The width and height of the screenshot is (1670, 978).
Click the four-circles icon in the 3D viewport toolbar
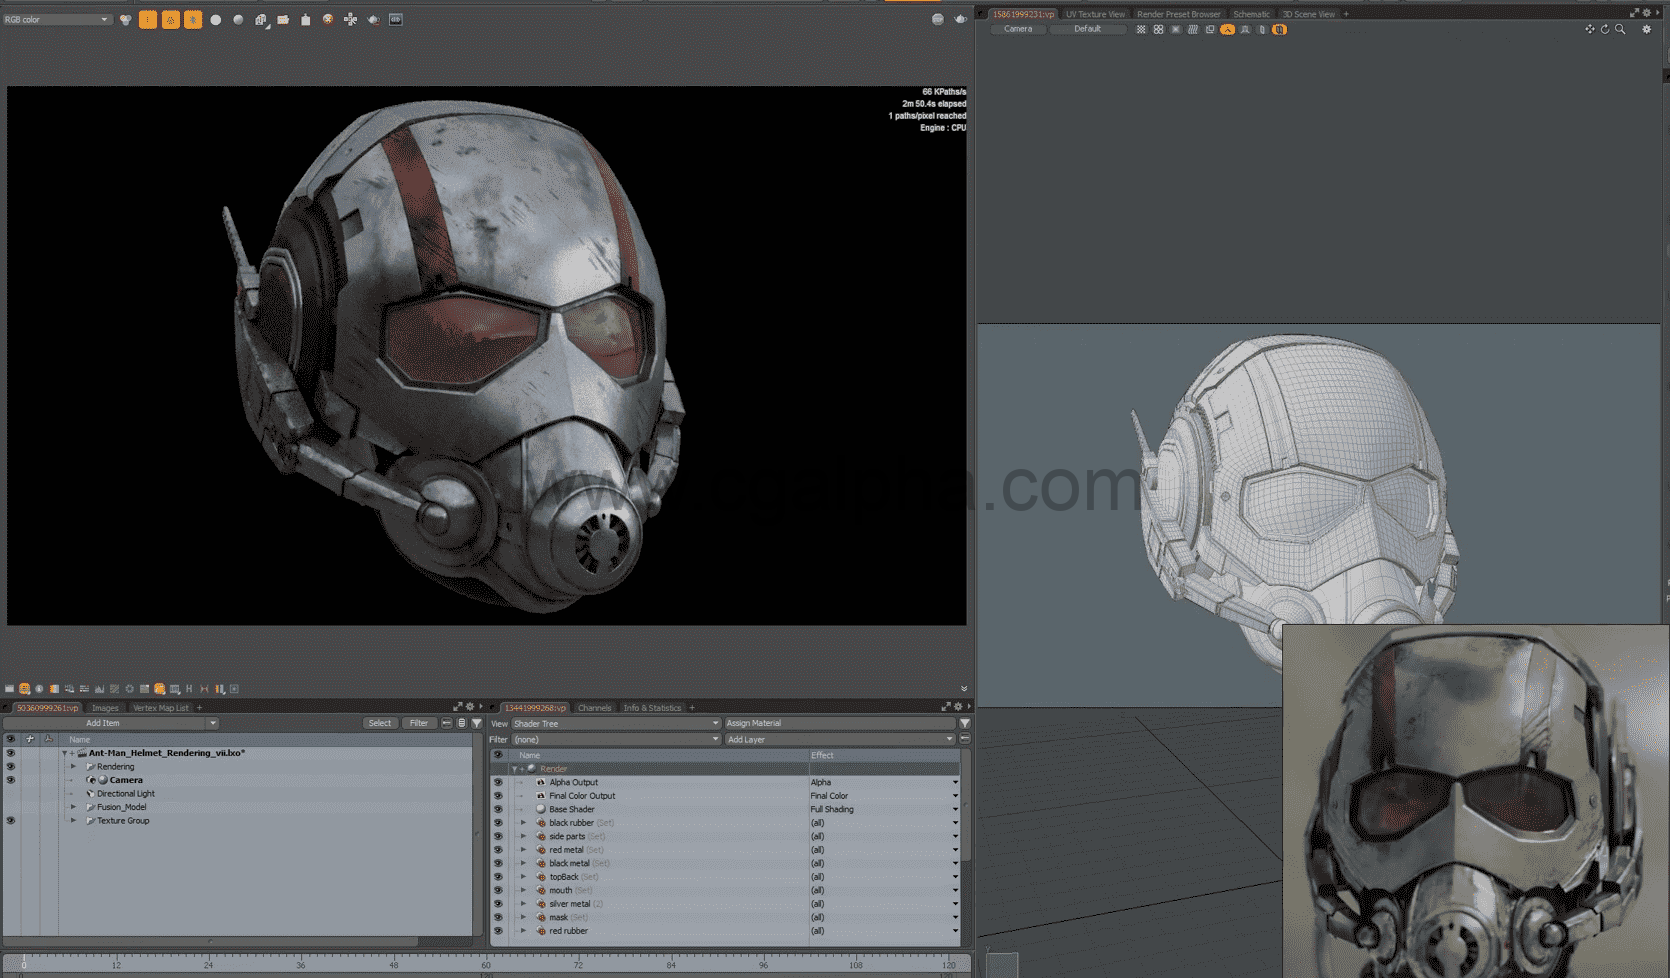coord(1158,29)
